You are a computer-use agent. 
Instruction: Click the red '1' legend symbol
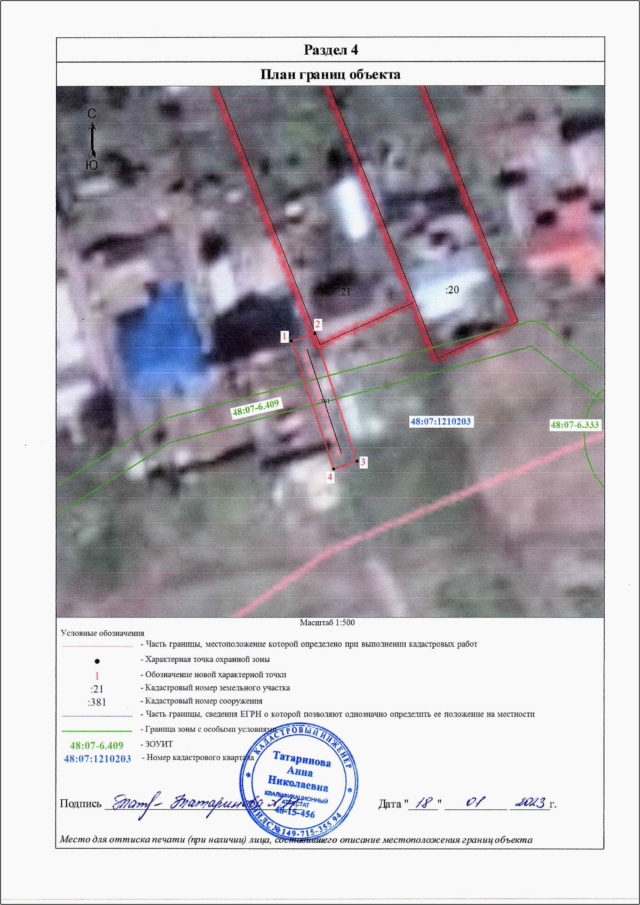click(96, 675)
